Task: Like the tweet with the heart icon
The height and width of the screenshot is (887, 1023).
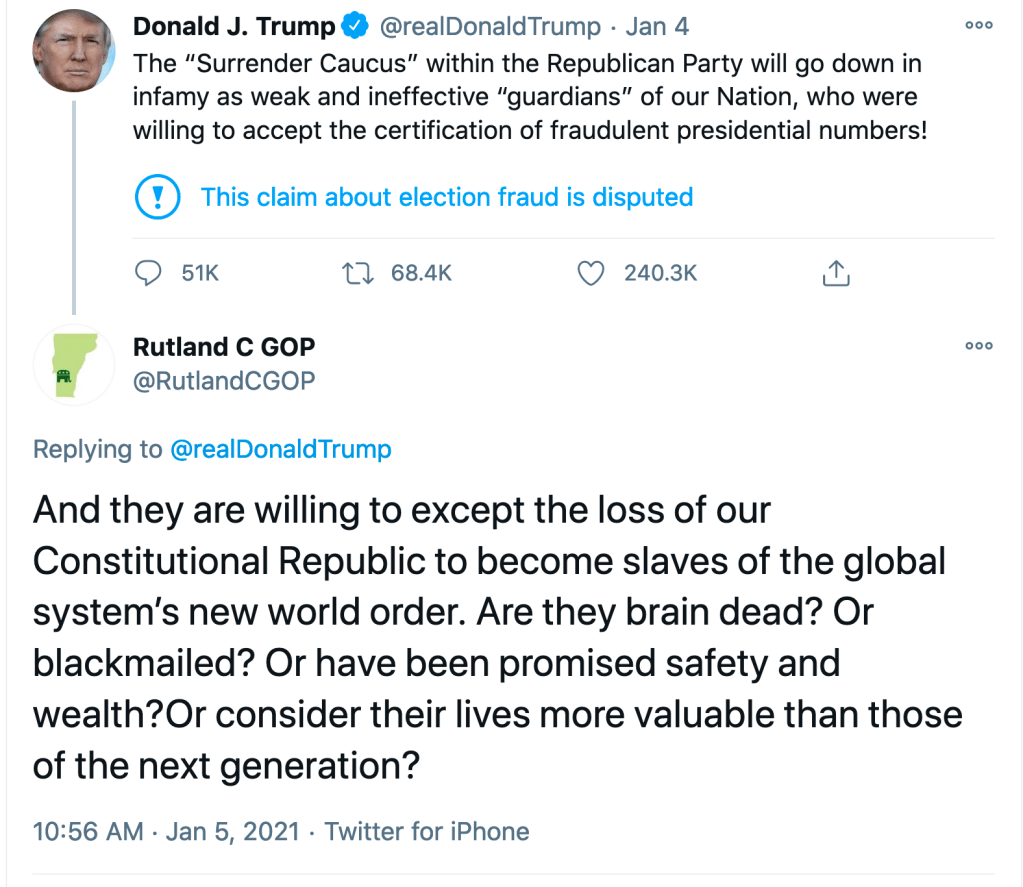Action: (592, 272)
